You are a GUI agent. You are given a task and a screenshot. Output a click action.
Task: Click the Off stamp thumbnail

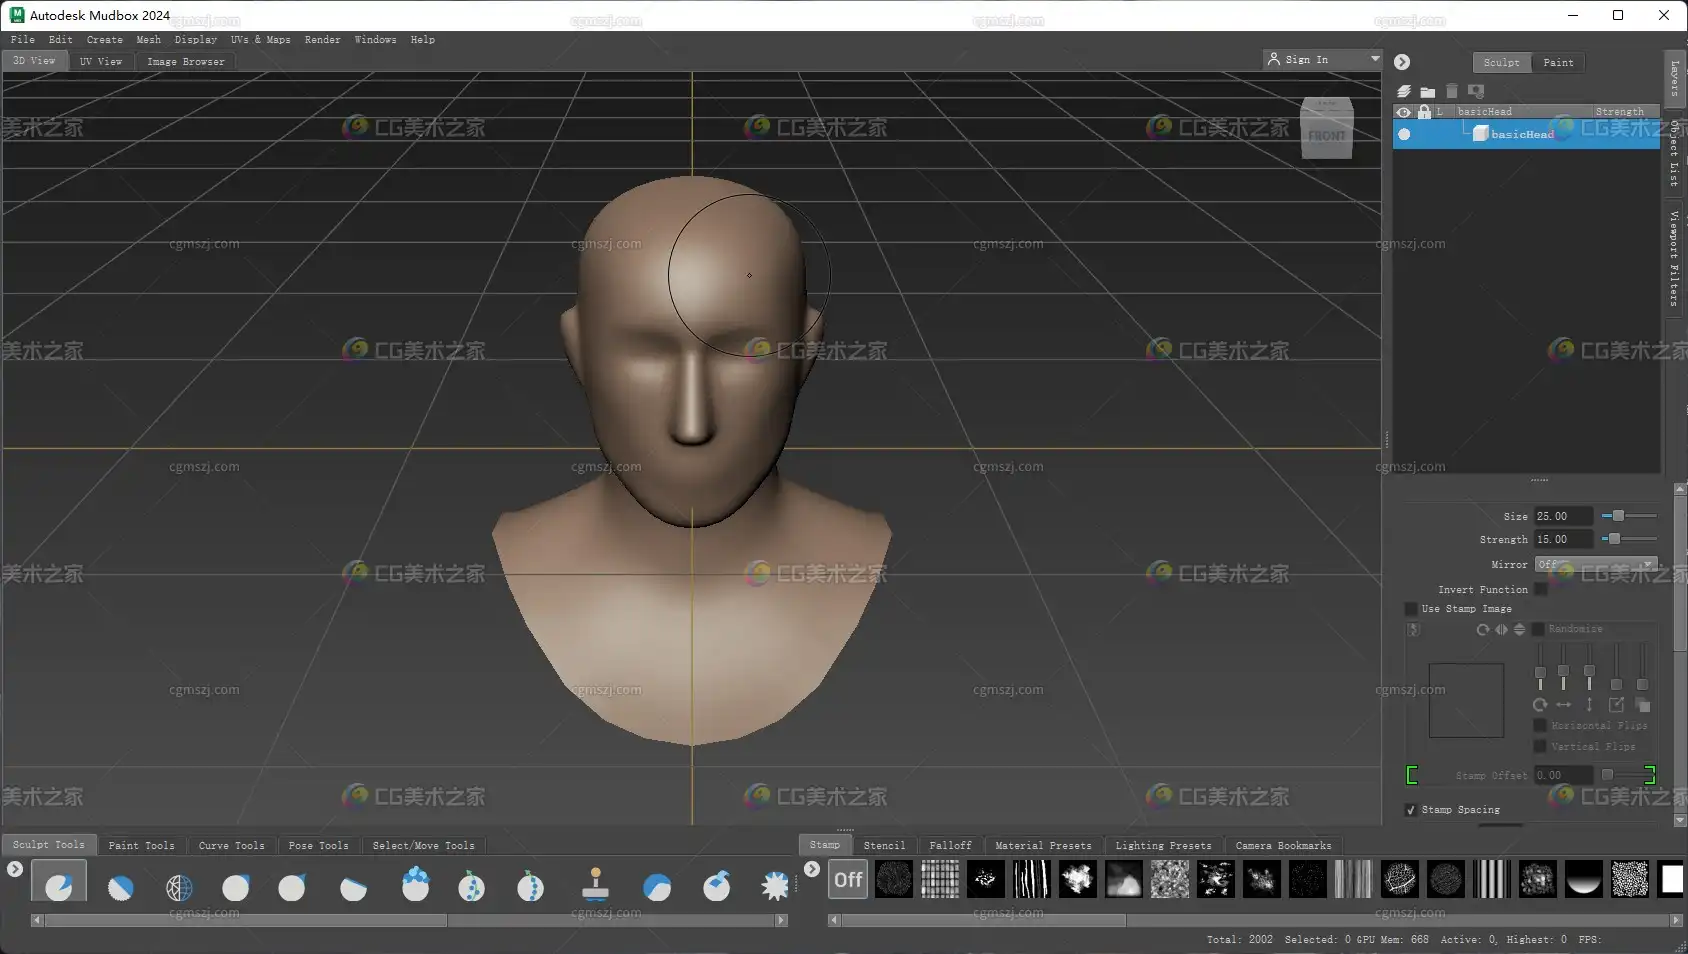tap(848, 880)
